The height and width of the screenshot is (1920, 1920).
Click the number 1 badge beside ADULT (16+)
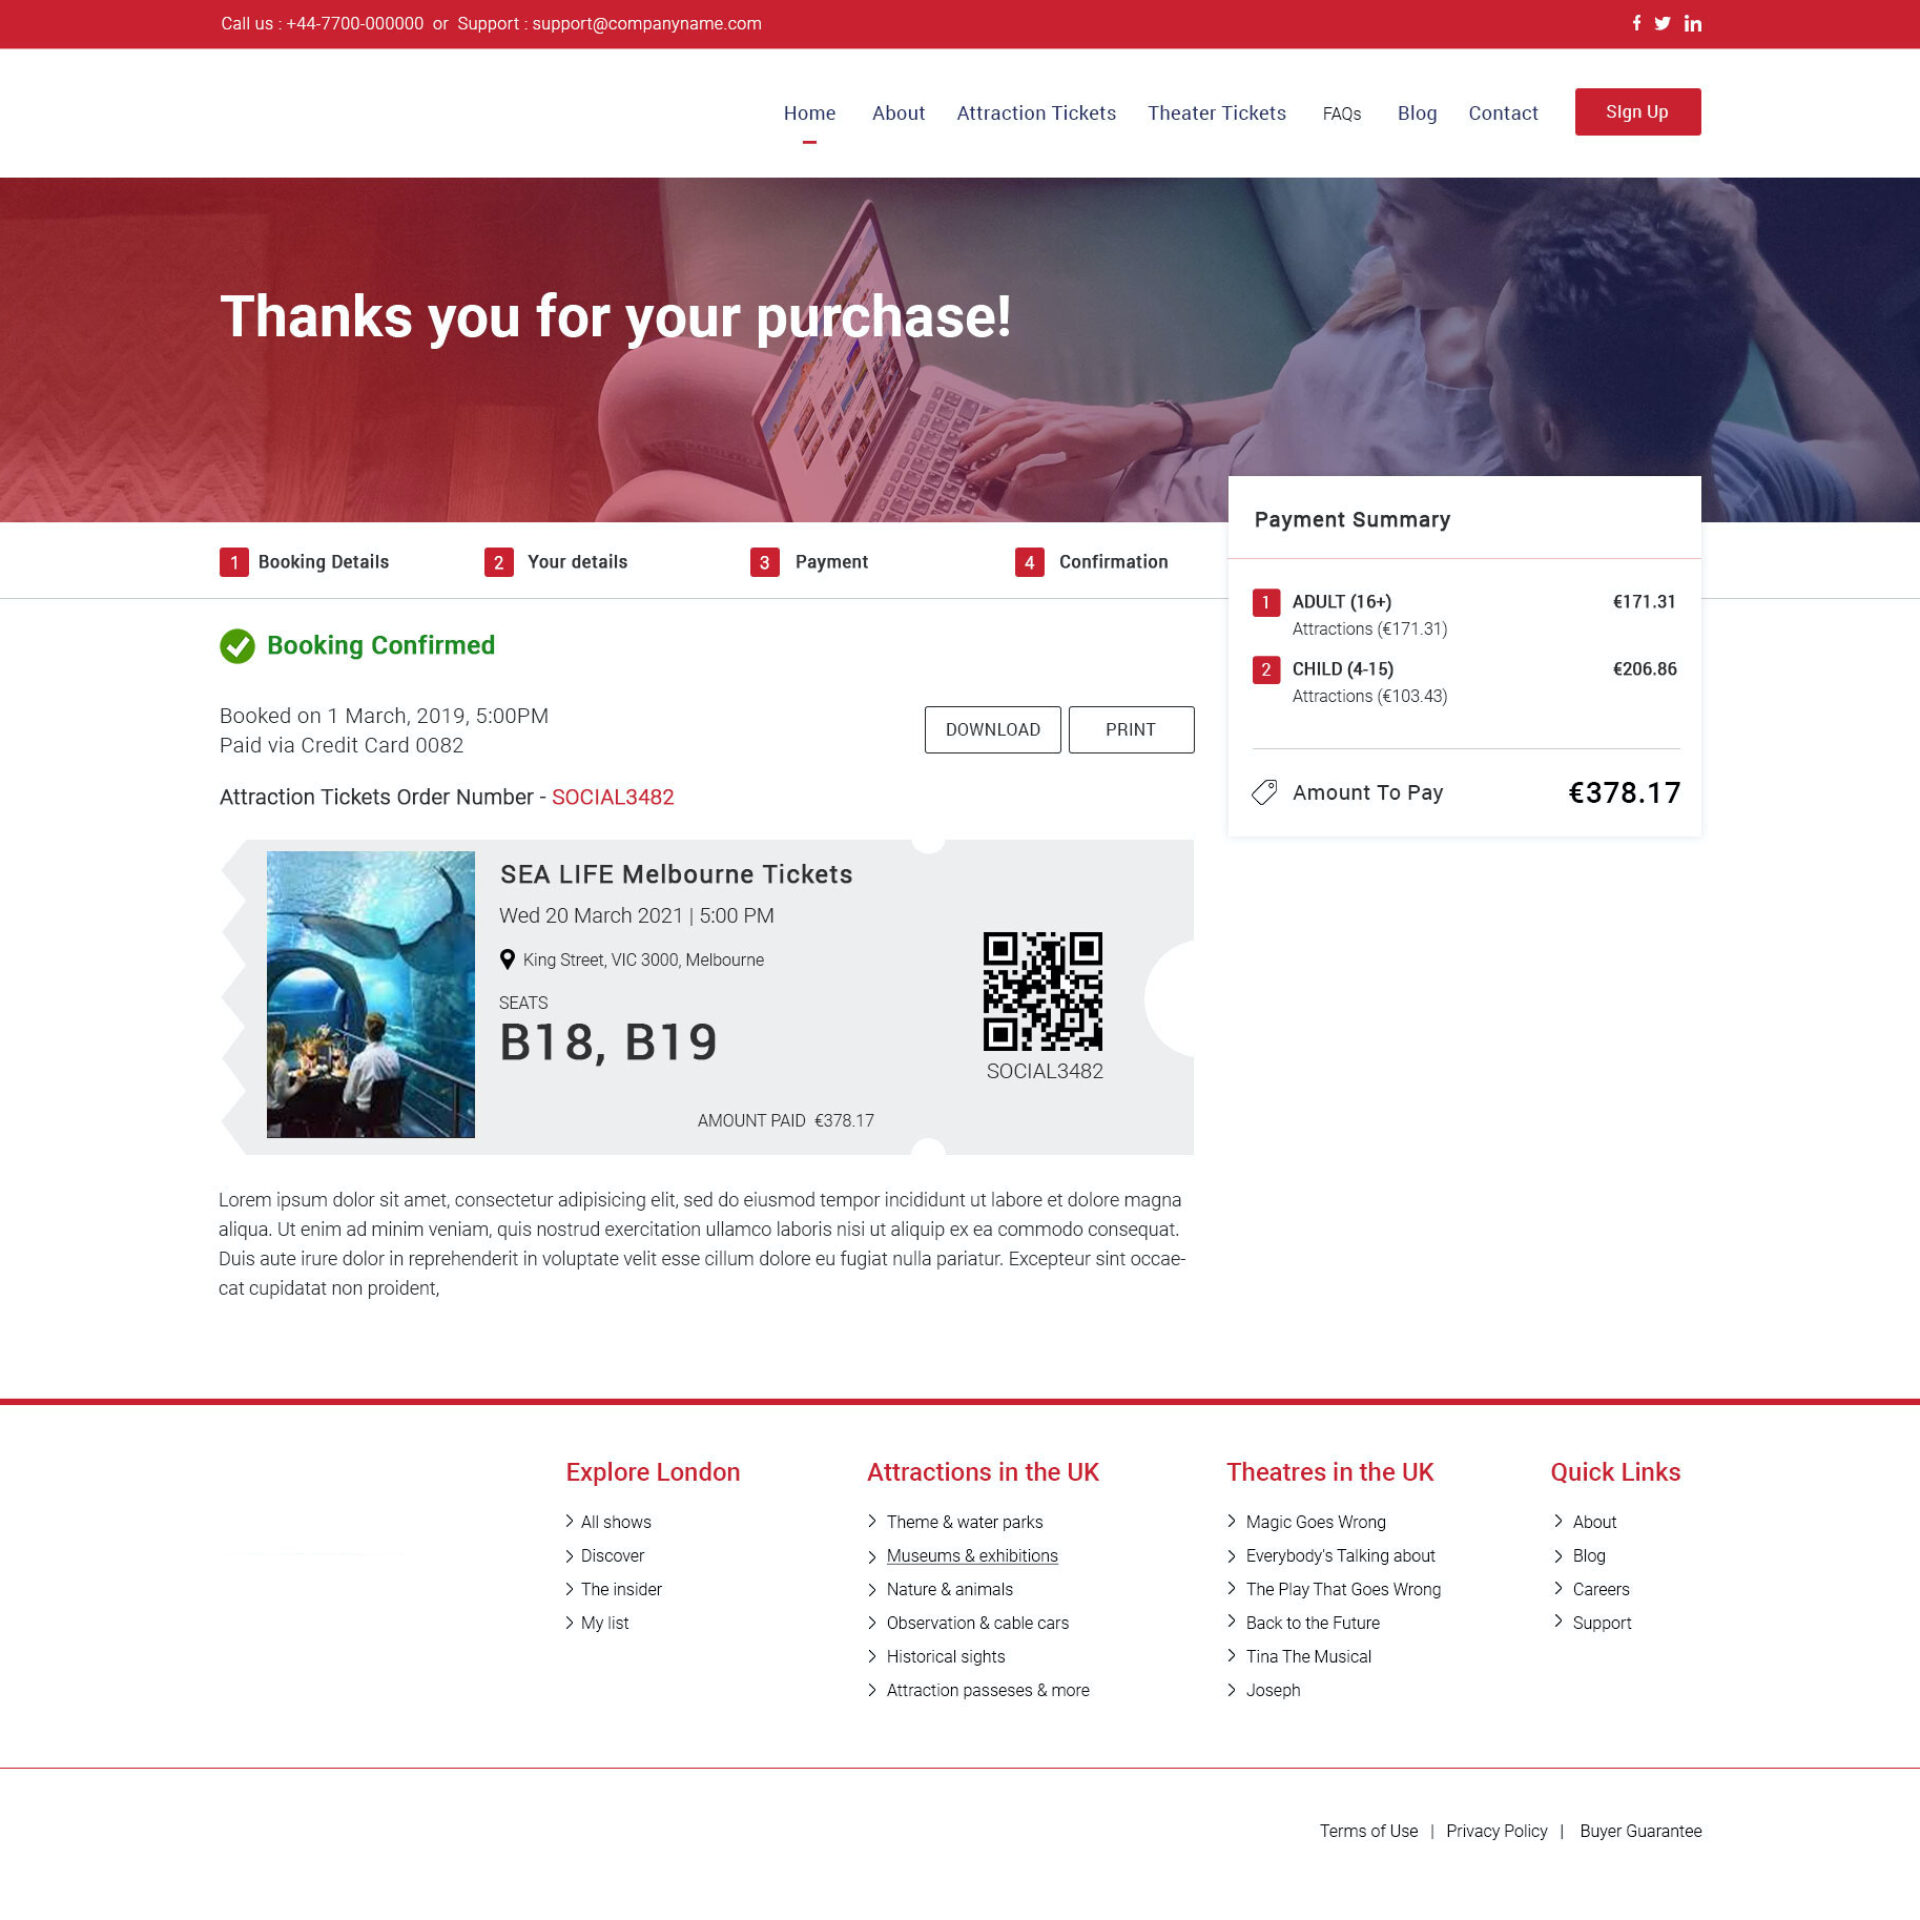[x=1266, y=602]
